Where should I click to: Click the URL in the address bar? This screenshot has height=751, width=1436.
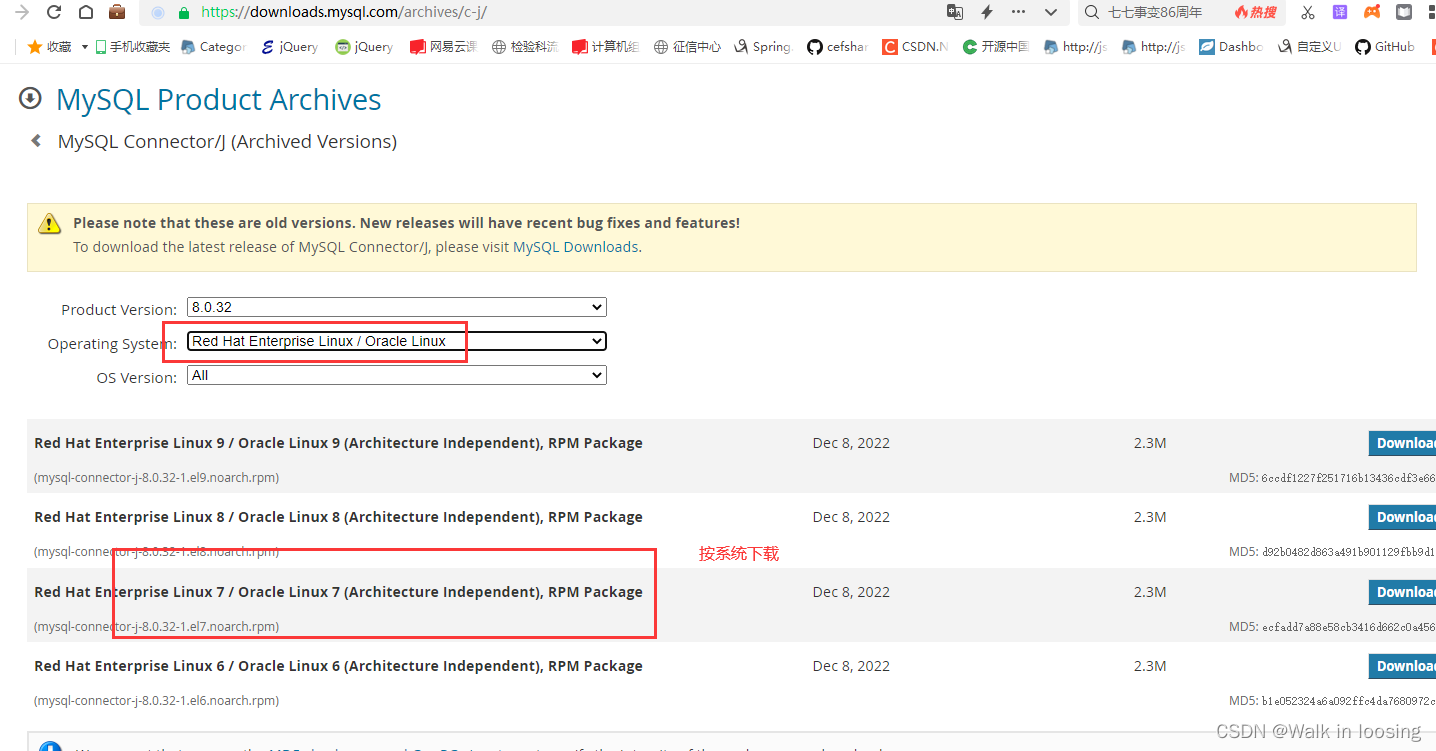click(x=344, y=13)
